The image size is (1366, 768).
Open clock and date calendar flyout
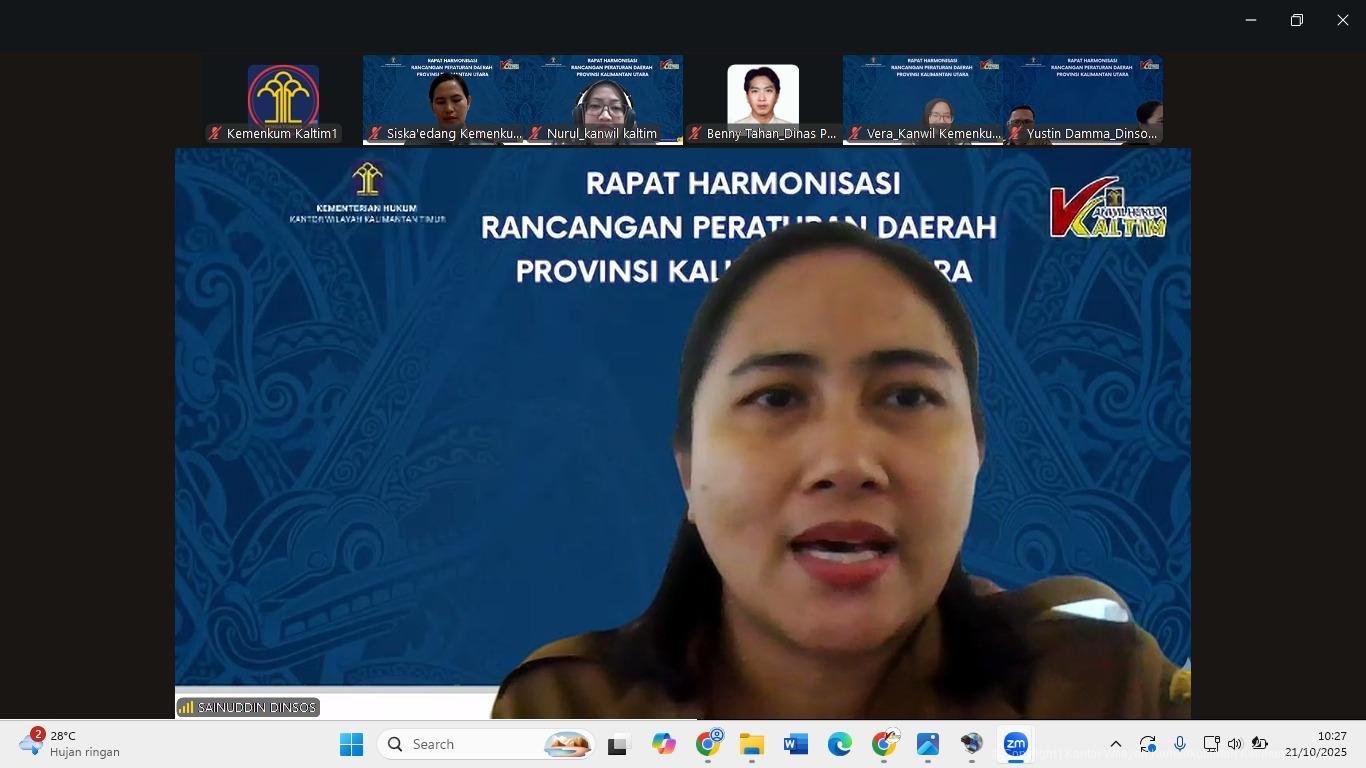[x=1315, y=744]
